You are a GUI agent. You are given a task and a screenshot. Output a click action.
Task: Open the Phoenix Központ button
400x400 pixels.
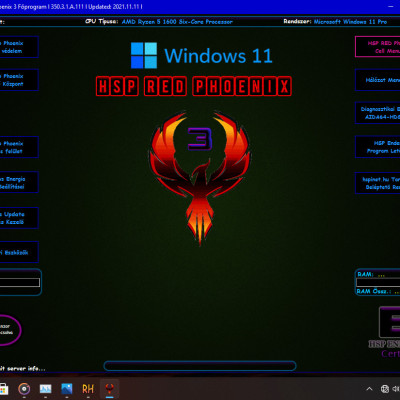[x=19, y=80]
